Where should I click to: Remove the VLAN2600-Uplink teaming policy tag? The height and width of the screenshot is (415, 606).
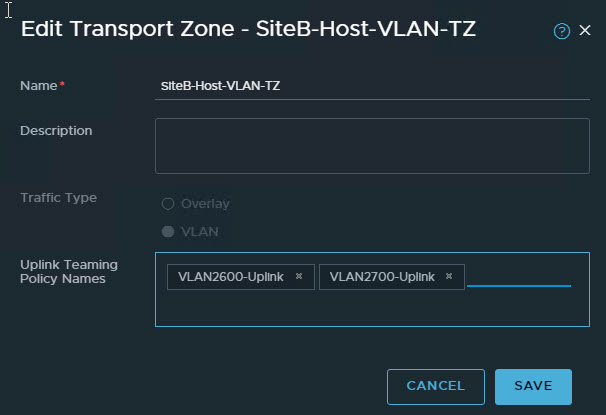pyautogui.click(x=299, y=277)
